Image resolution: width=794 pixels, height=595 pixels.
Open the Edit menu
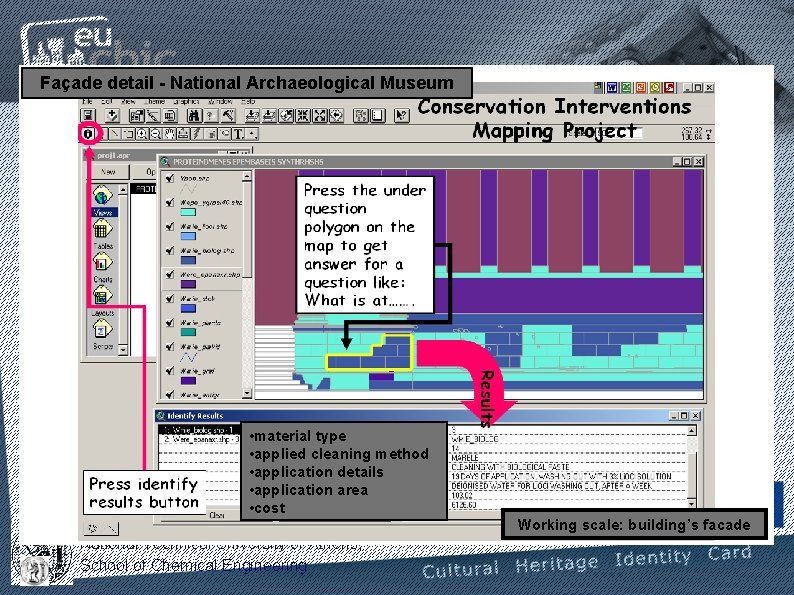coord(107,101)
